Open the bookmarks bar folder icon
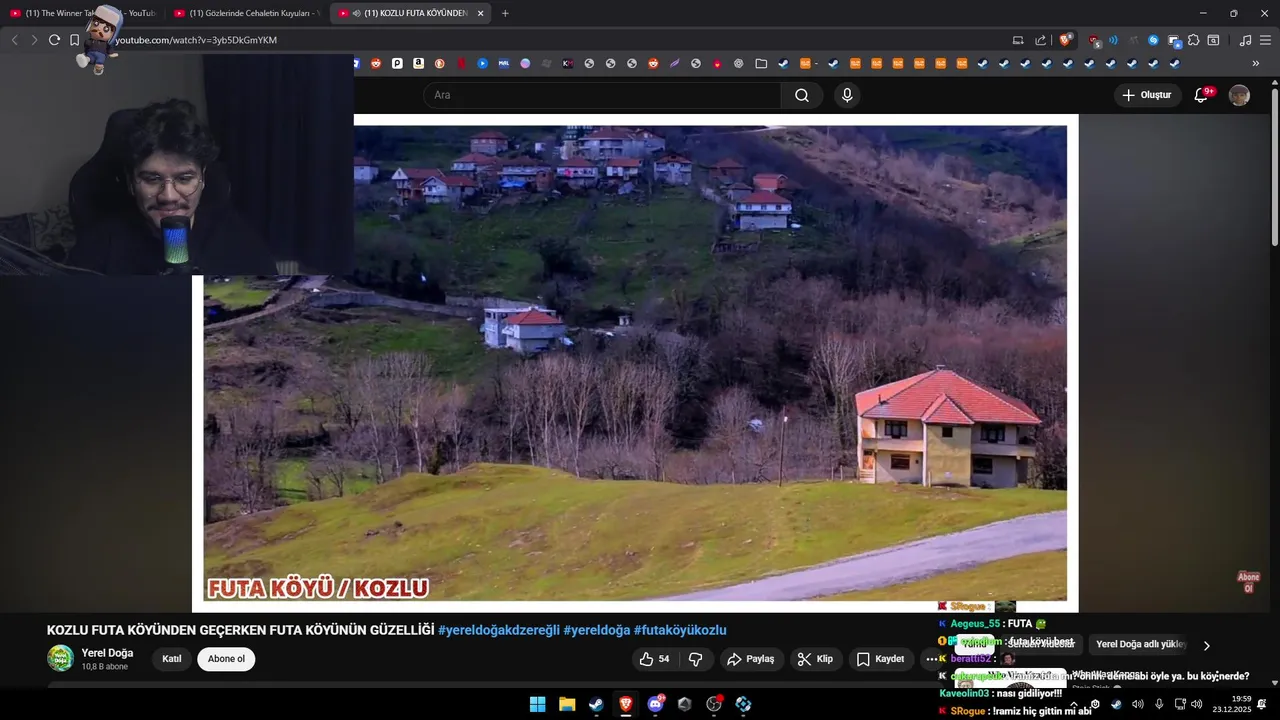Viewport: 1280px width, 720px height. tap(761, 63)
